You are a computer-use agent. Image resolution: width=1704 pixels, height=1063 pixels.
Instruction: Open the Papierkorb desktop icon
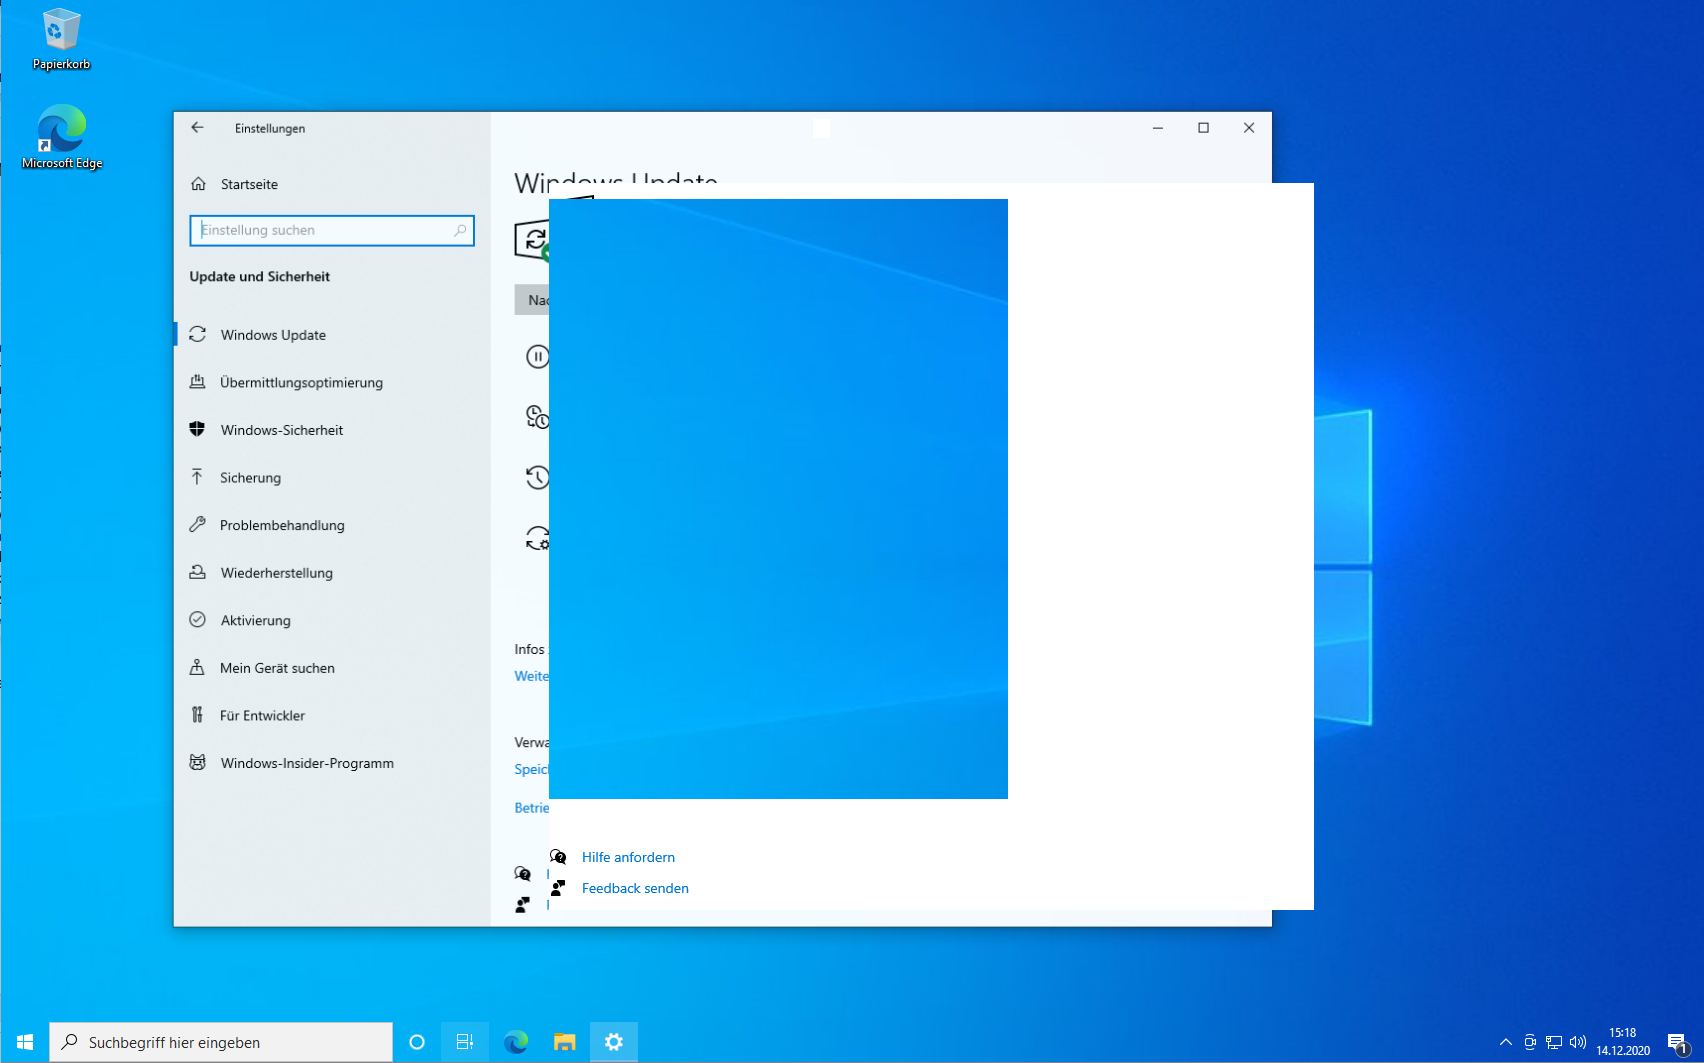tap(61, 40)
